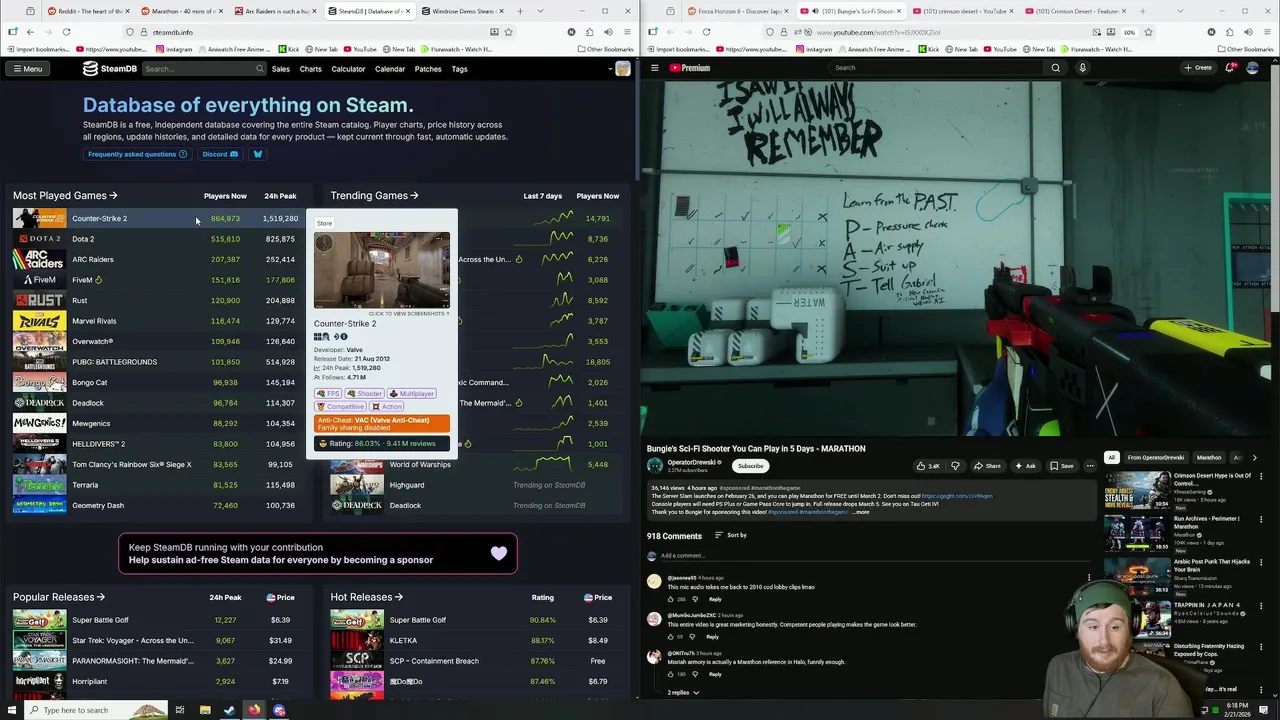Click the SteamDB search magnifier icon
The image size is (1280, 720).
point(260,69)
